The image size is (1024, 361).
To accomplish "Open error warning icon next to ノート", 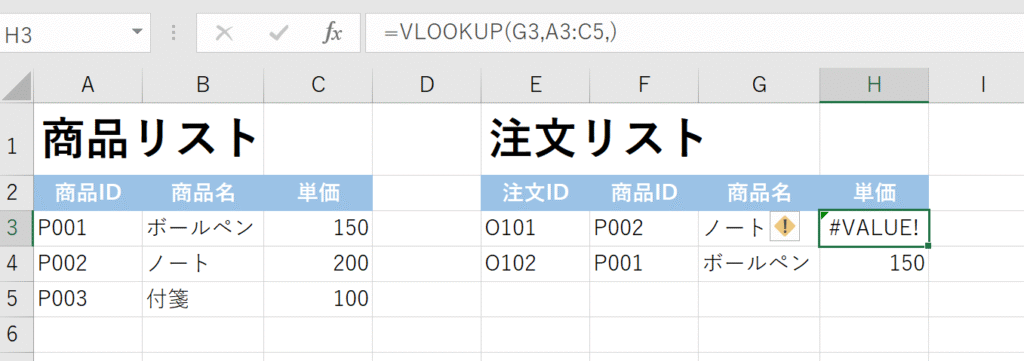I will click(x=784, y=227).
